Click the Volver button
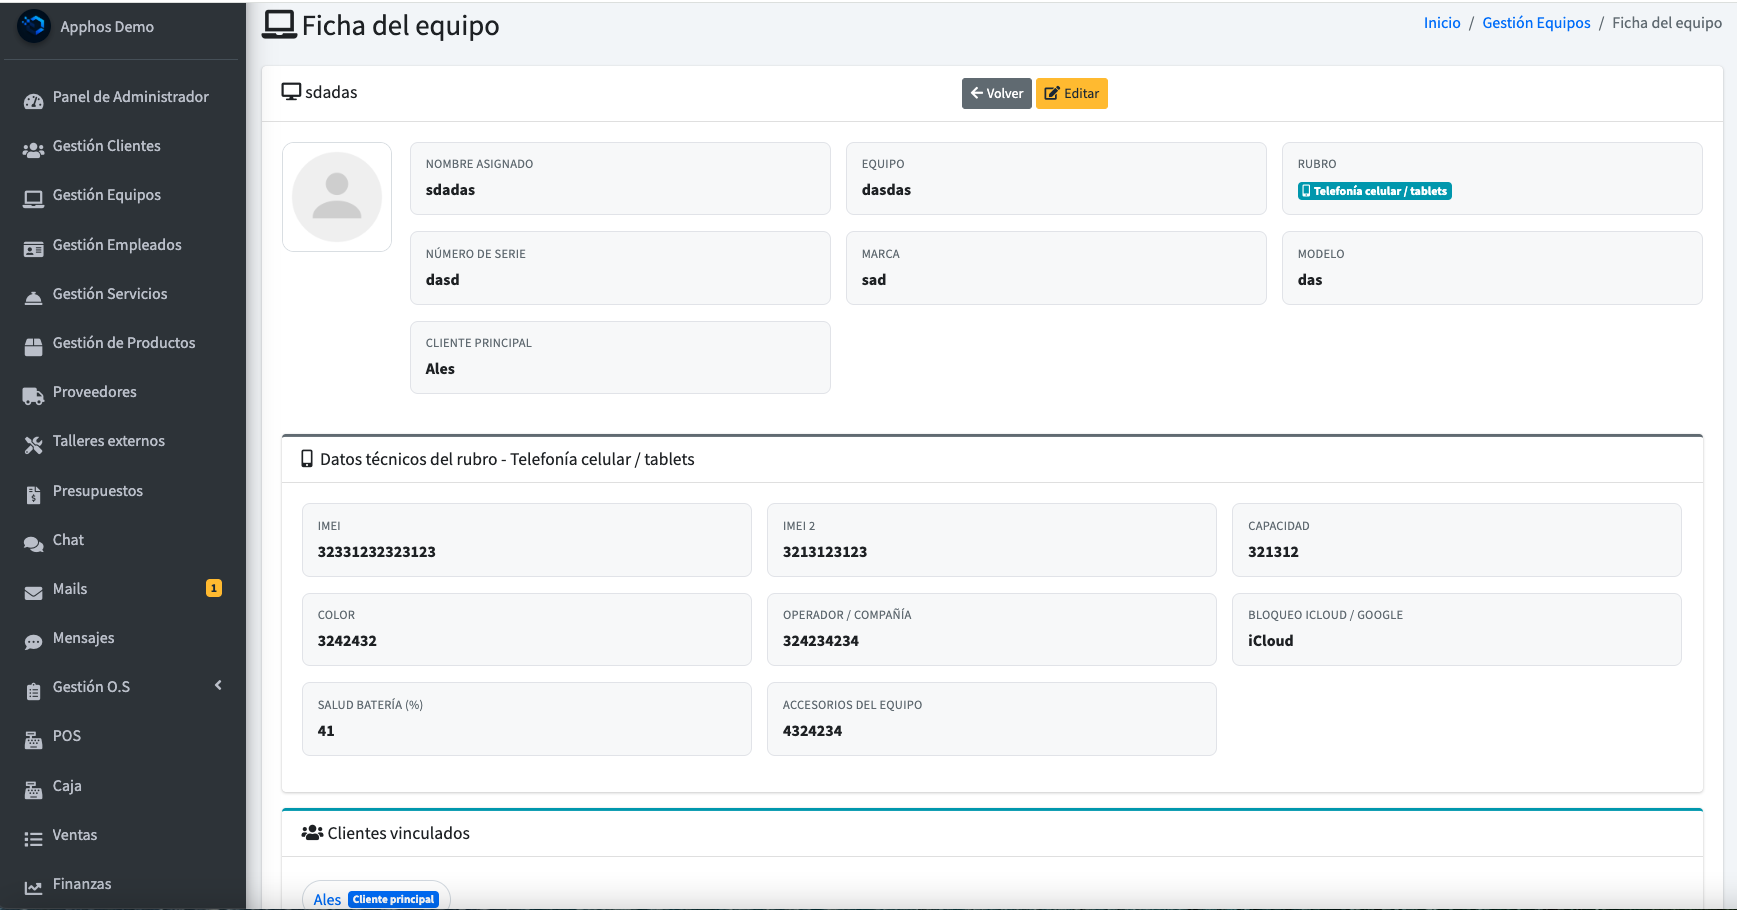This screenshot has height=910, width=1737. click(x=996, y=93)
